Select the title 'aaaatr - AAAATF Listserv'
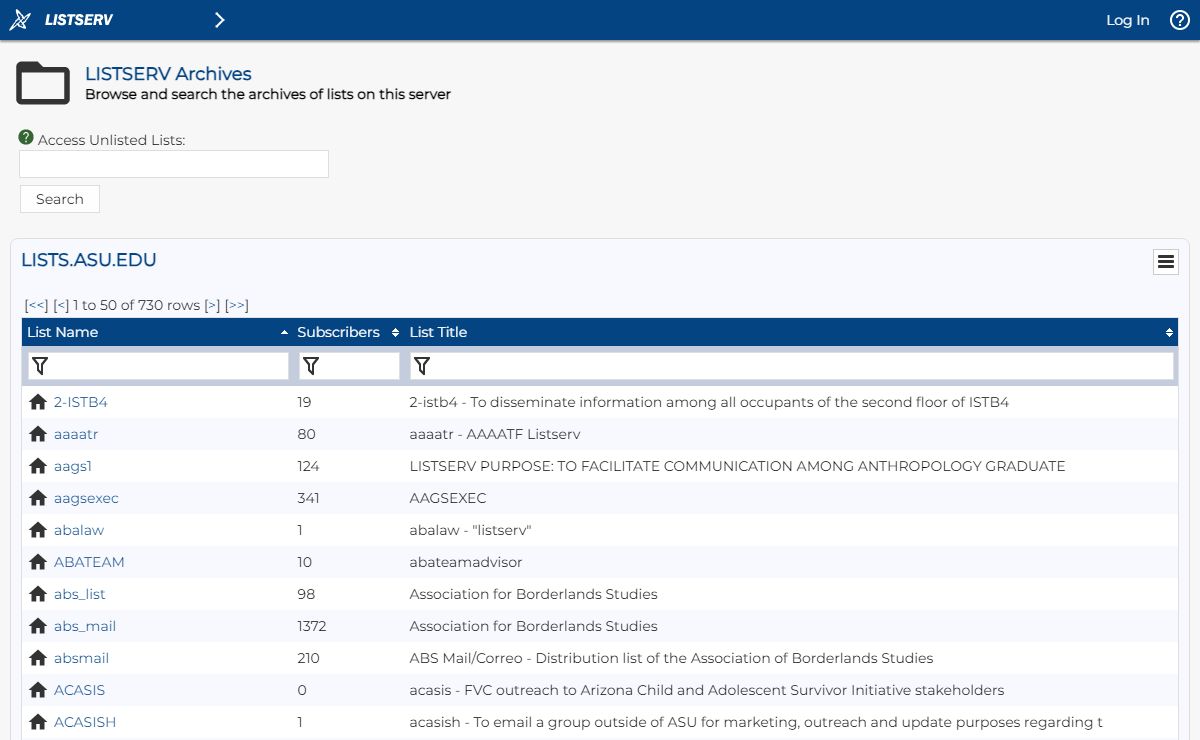The width and height of the screenshot is (1200, 740). pos(495,434)
